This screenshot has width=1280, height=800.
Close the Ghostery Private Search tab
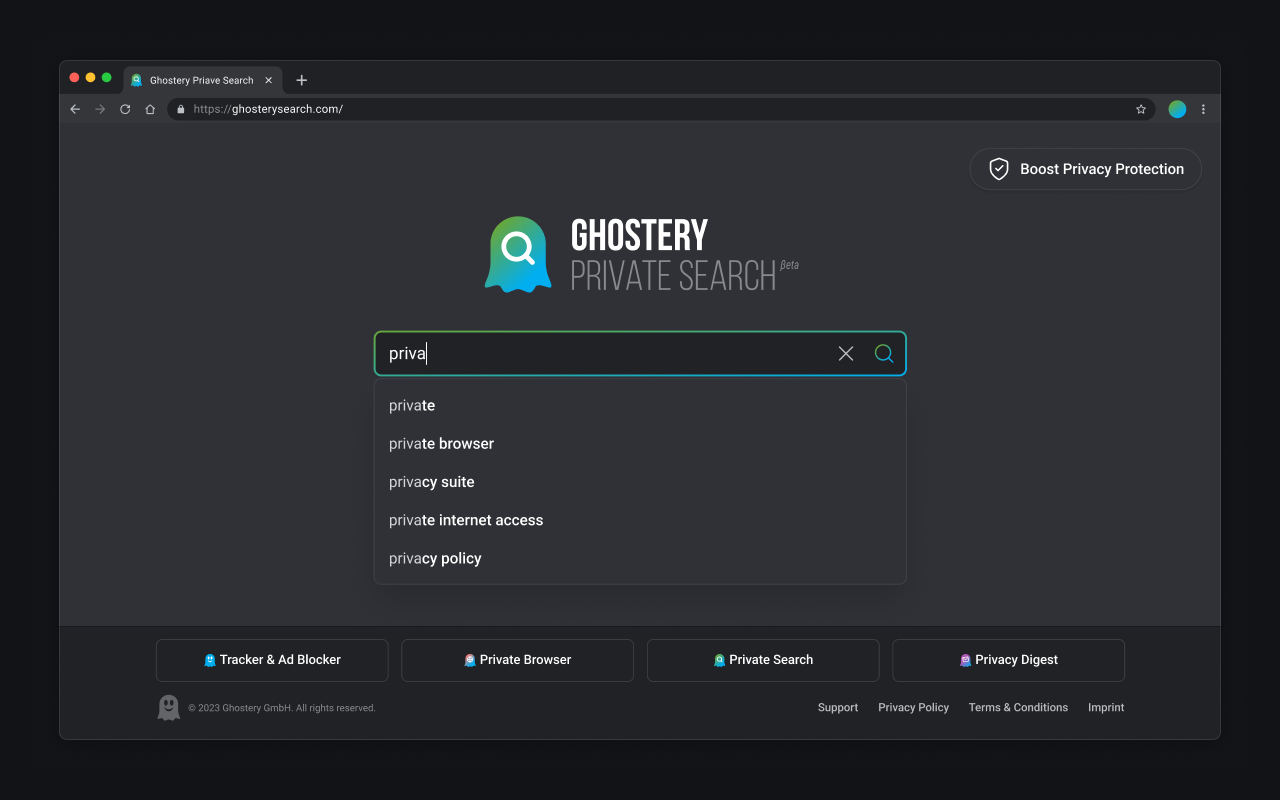268,80
